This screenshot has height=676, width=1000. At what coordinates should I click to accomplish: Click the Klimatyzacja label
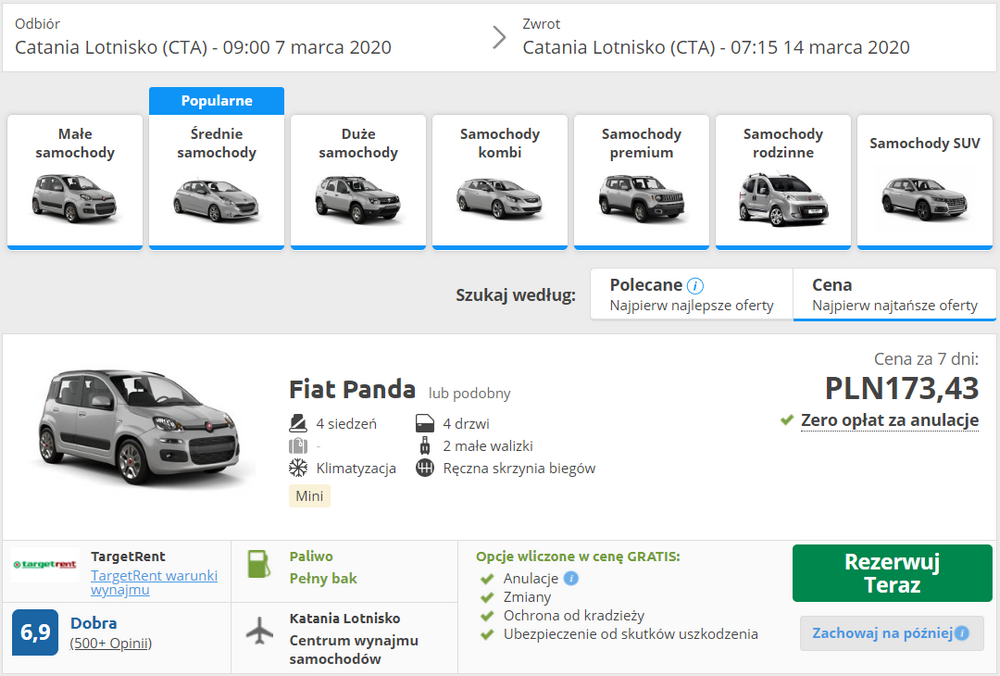(356, 468)
